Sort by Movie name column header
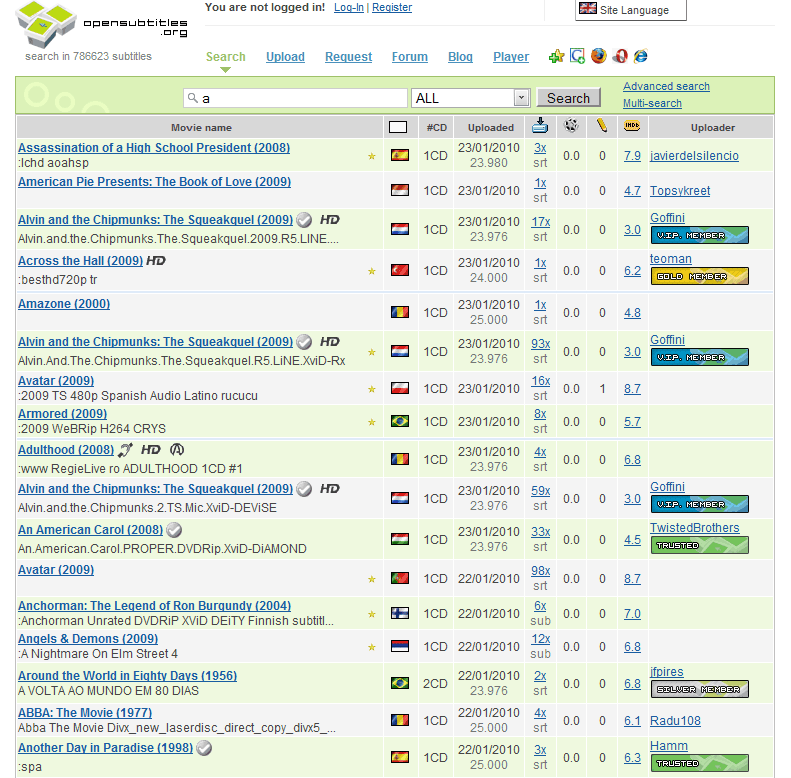The image size is (791, 778). [201, 128]
